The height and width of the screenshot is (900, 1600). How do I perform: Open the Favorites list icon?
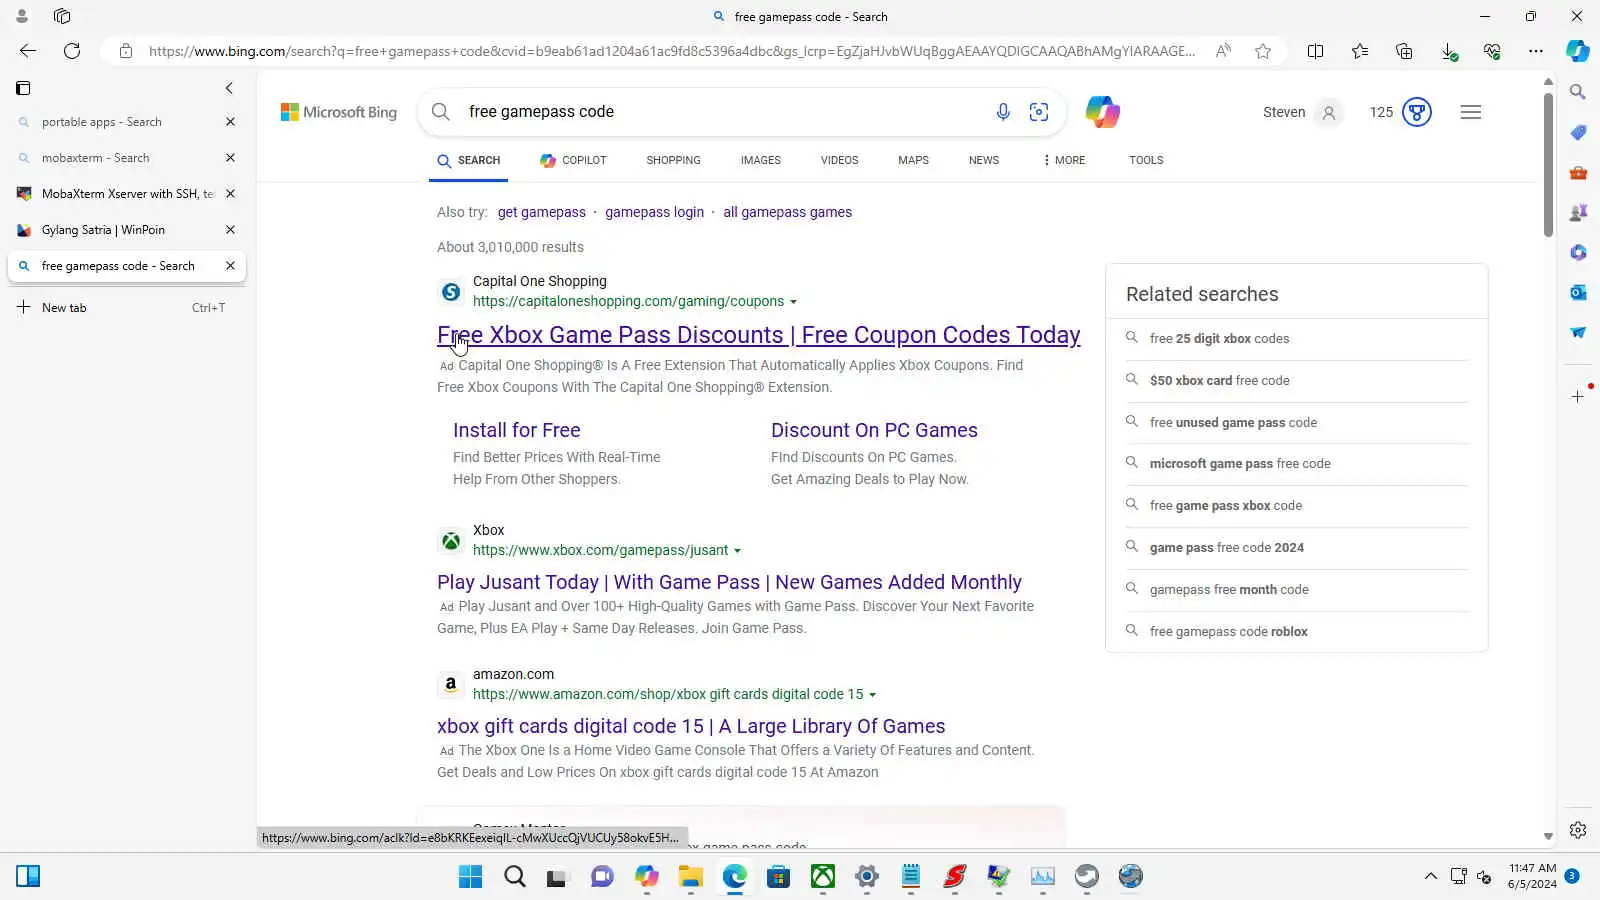[x=1360, y=51]
